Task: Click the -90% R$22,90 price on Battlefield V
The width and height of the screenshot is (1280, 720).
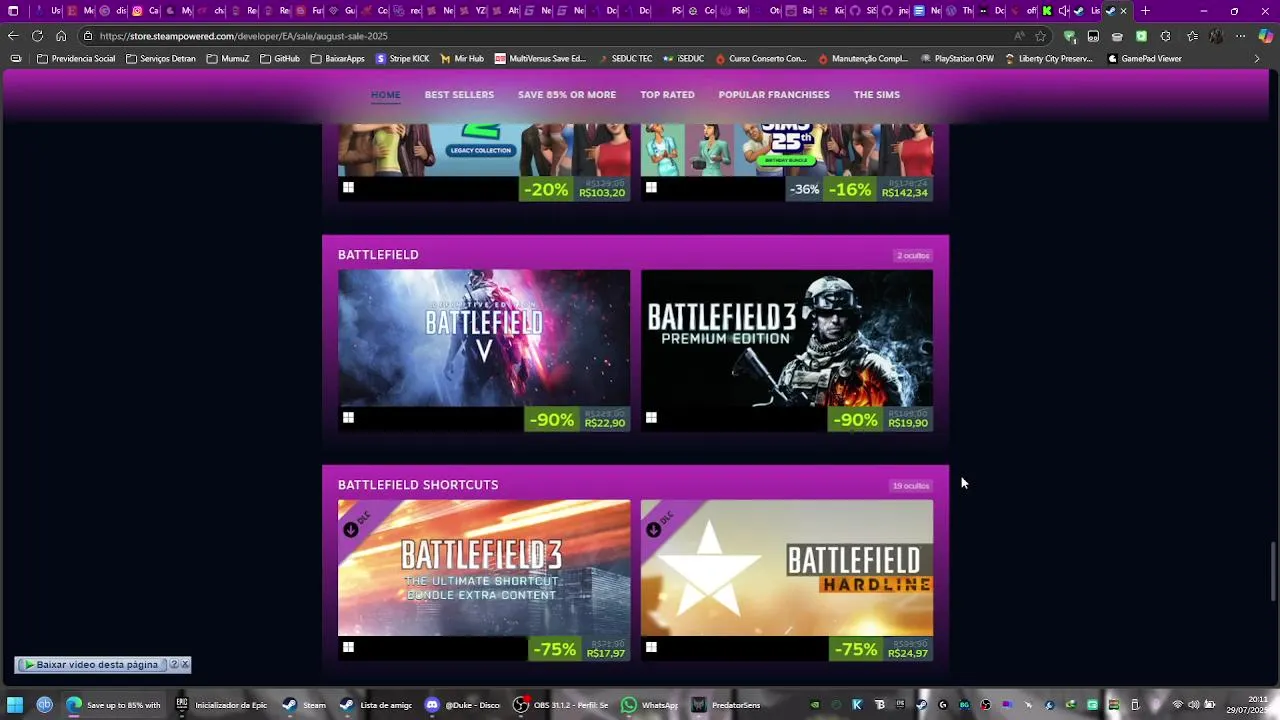Action: (577, 420)
